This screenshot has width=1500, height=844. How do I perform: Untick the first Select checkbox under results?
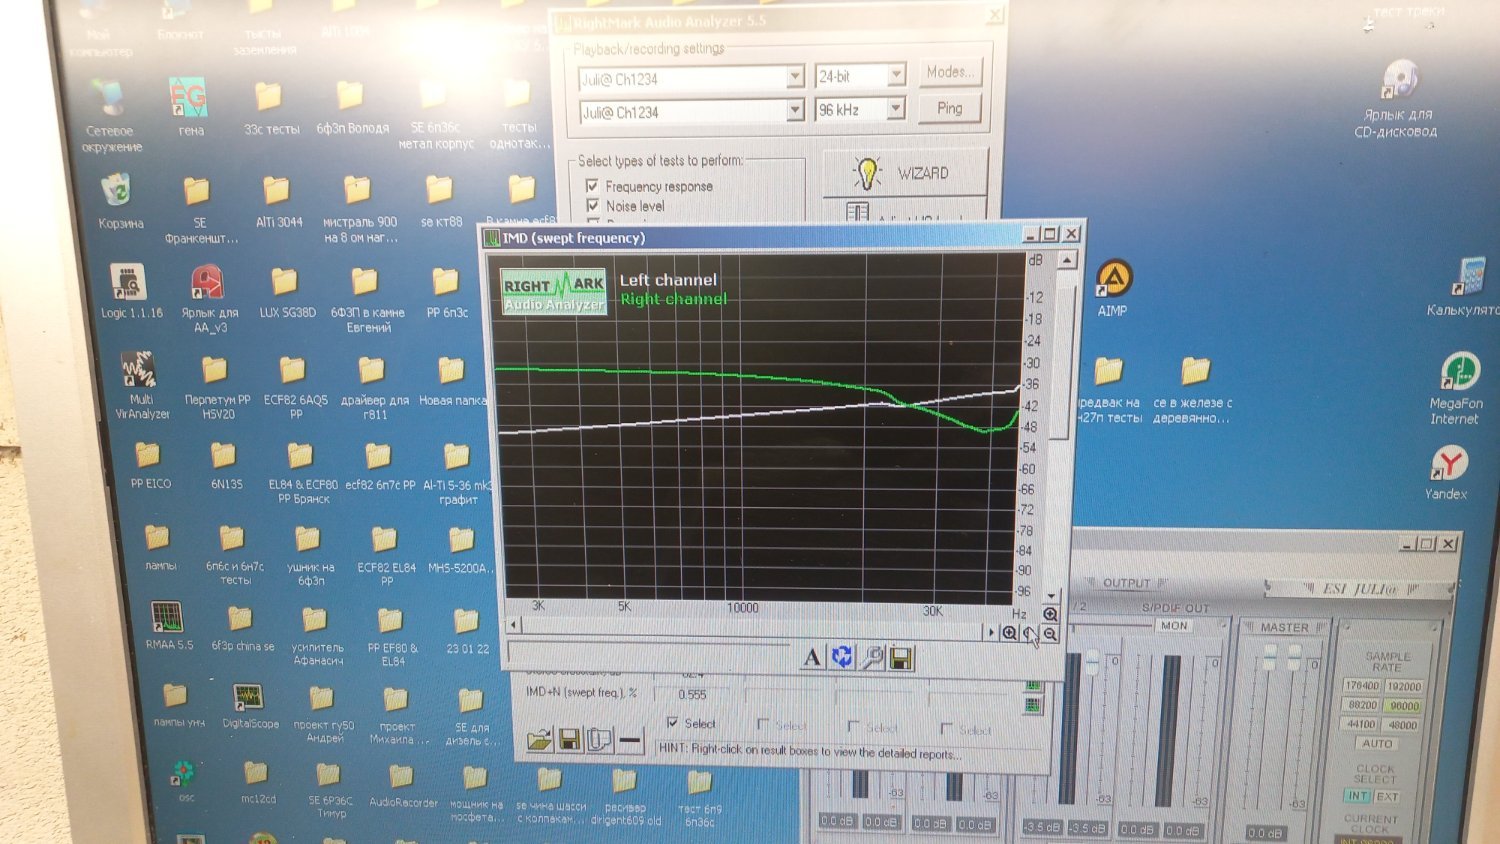click(x=672, y=723)
